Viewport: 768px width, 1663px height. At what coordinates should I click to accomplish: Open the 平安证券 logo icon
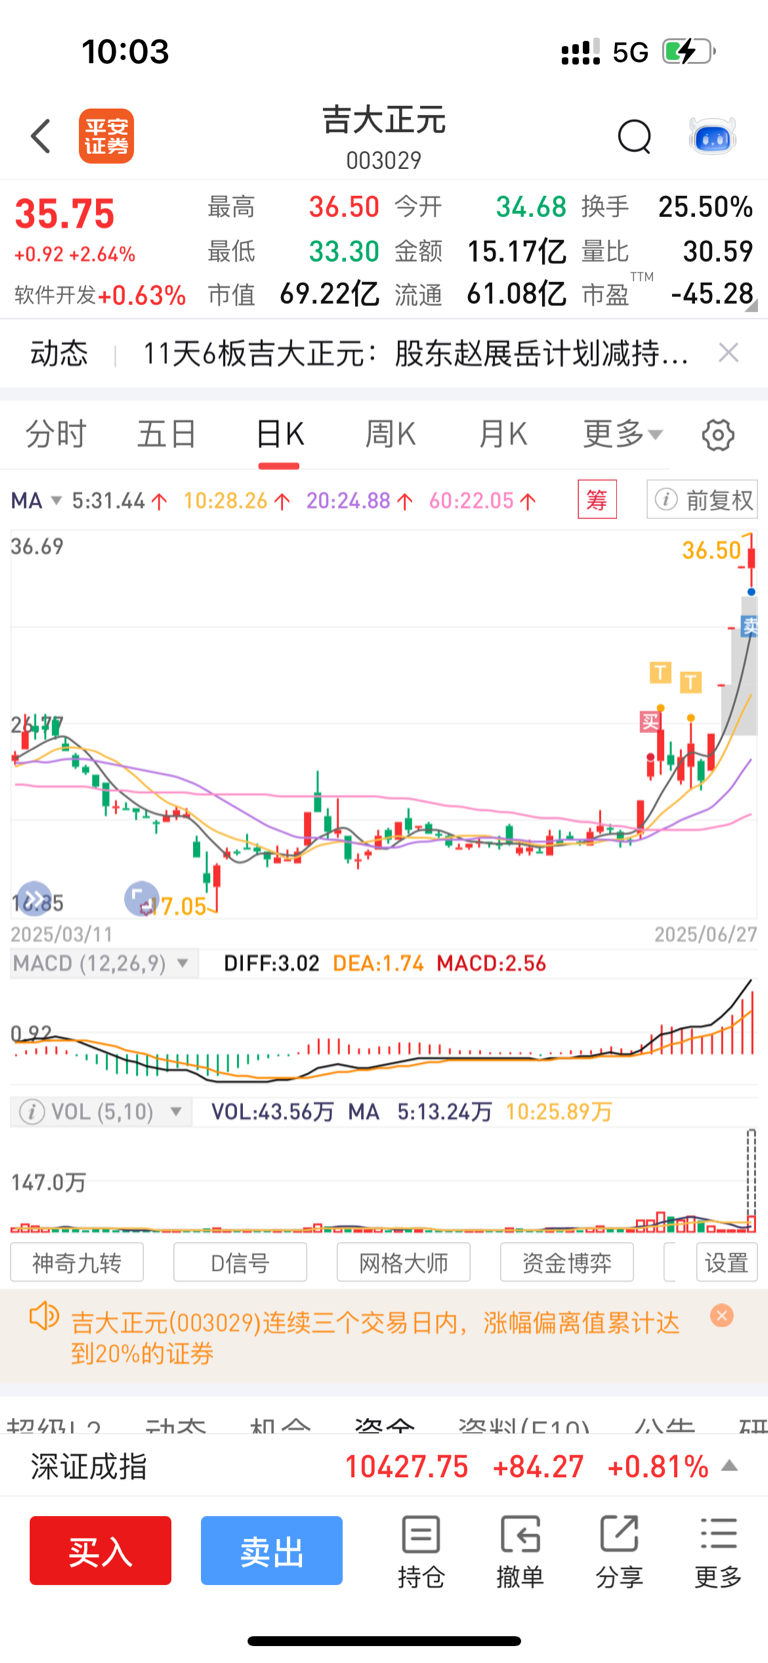(x=106, y=136)
